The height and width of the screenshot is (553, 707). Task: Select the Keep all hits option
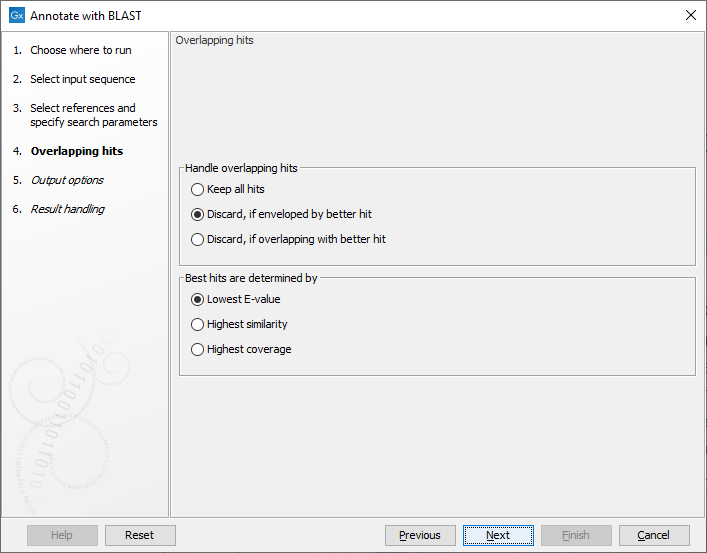point(197,189)
